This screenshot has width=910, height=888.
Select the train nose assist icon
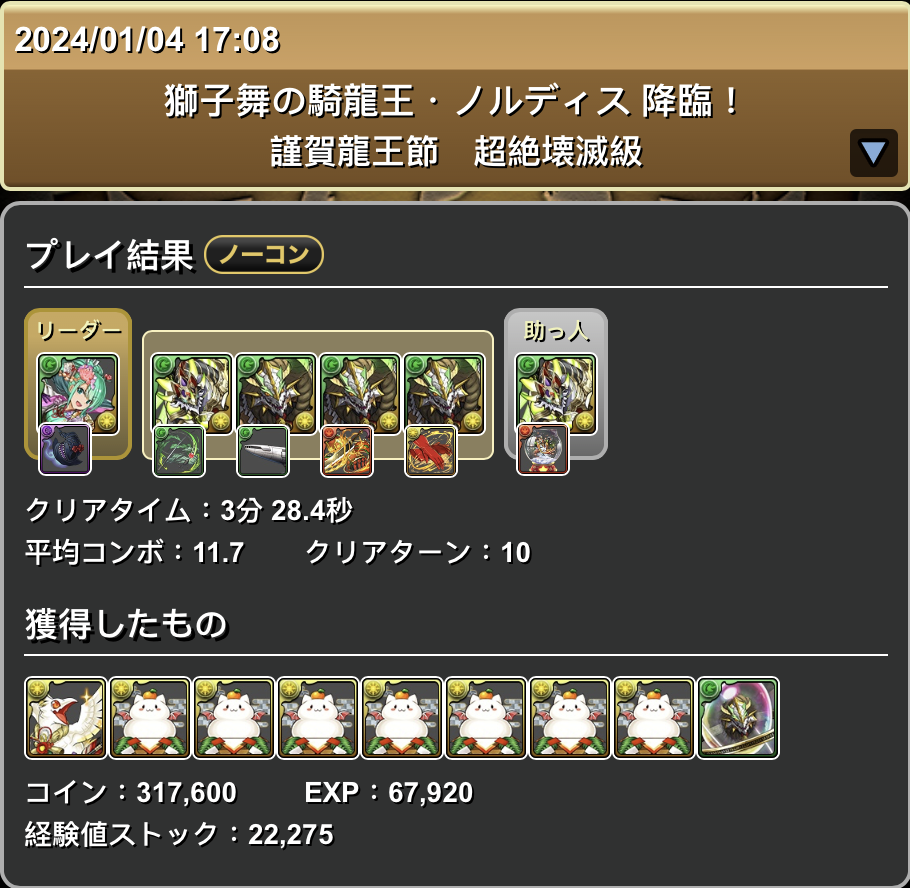coord(263,451)
